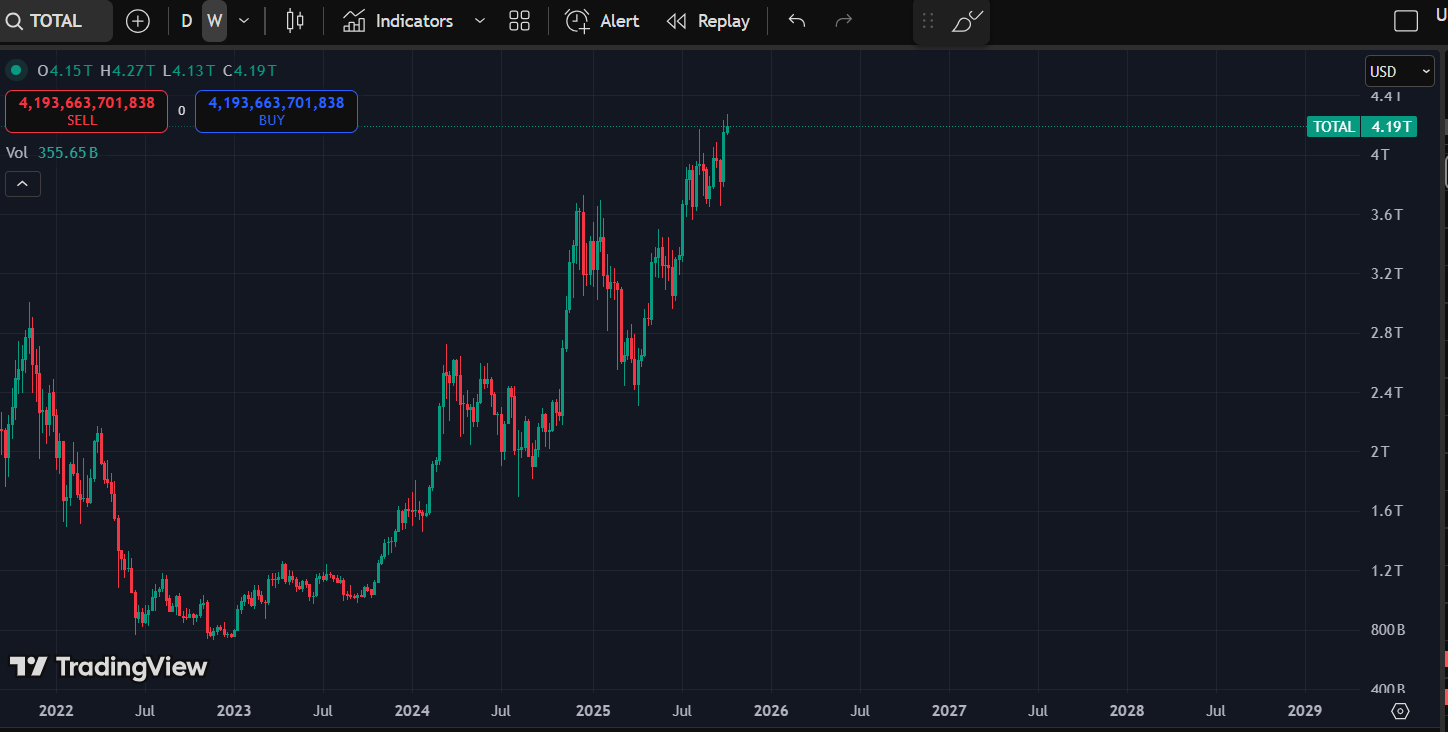Collapse the indicator legend chevron
The image size is (1448, 732).
tap(23, 184)
